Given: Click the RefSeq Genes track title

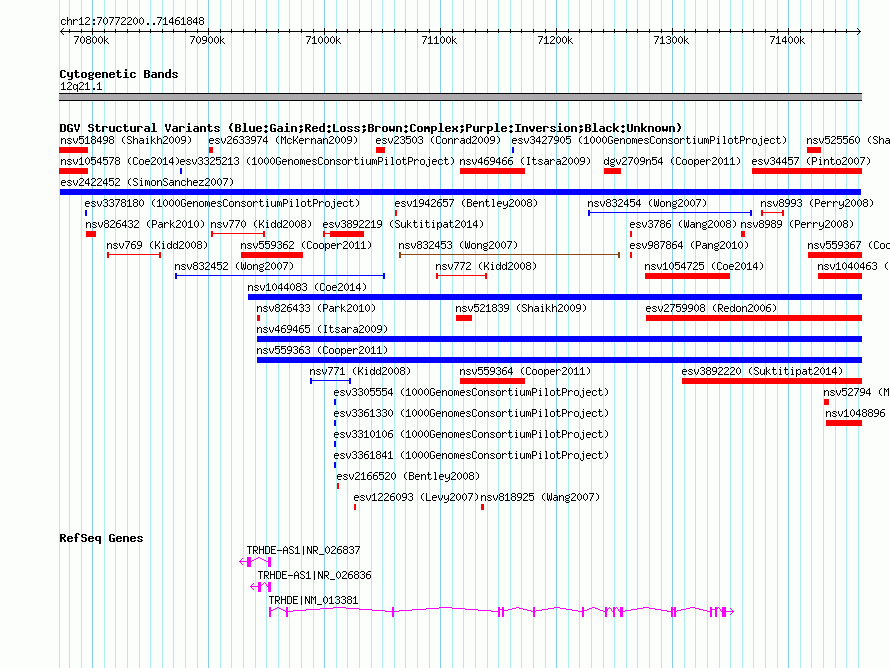Looking at the screenshot, I should 101,538.
